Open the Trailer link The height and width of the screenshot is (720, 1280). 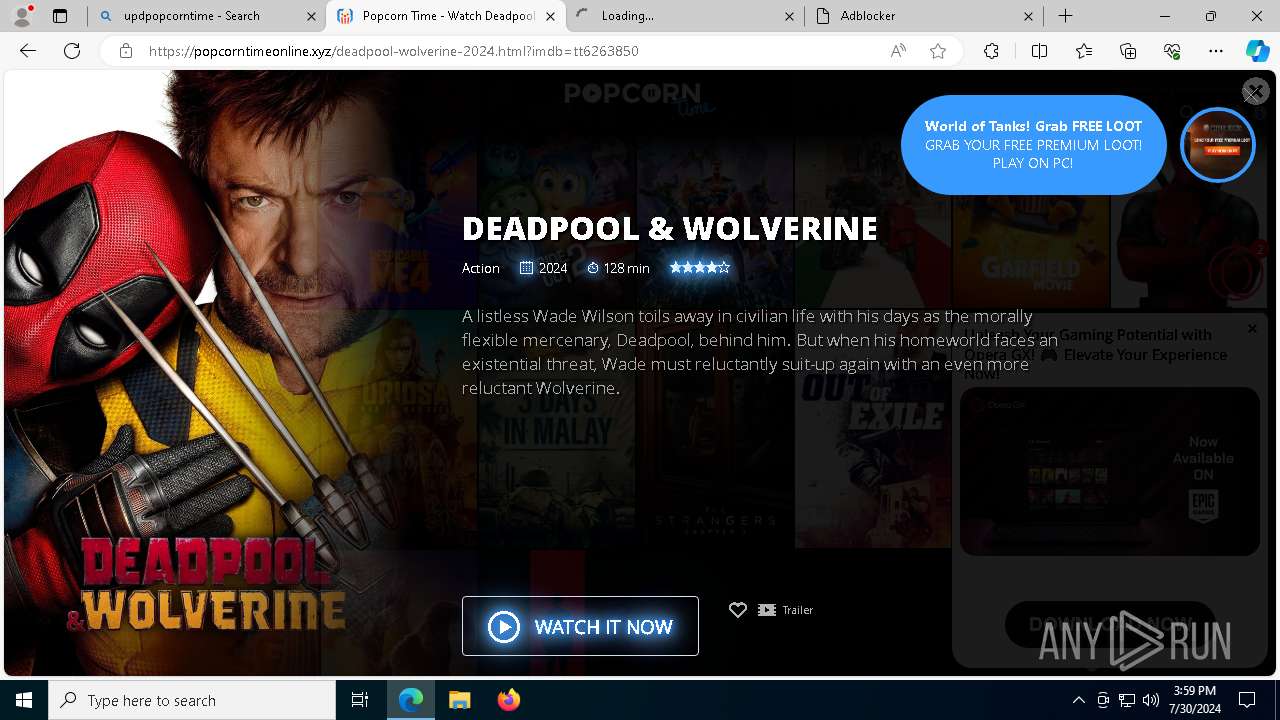(x=786, y=610)
